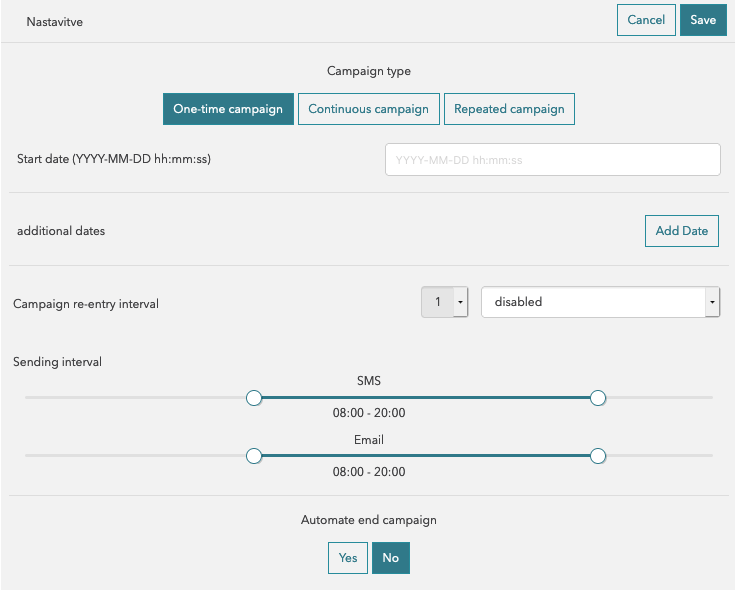Click the Nastavitve panel title
735x590 pixels.
tap(55, 21)
